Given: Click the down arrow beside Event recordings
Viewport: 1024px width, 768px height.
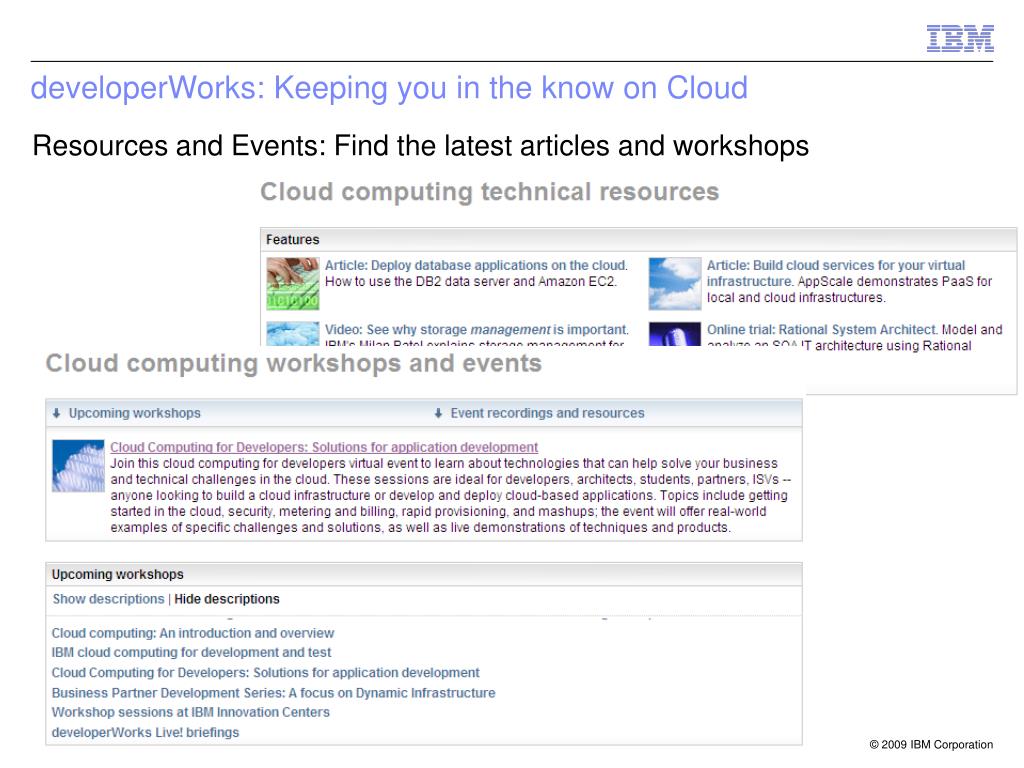Looking at the screenshot, I should click(x=438, y=413).
